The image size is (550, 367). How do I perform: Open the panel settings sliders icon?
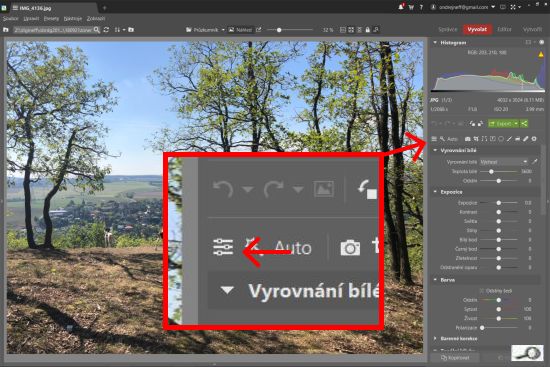click(x=434, y=139)
